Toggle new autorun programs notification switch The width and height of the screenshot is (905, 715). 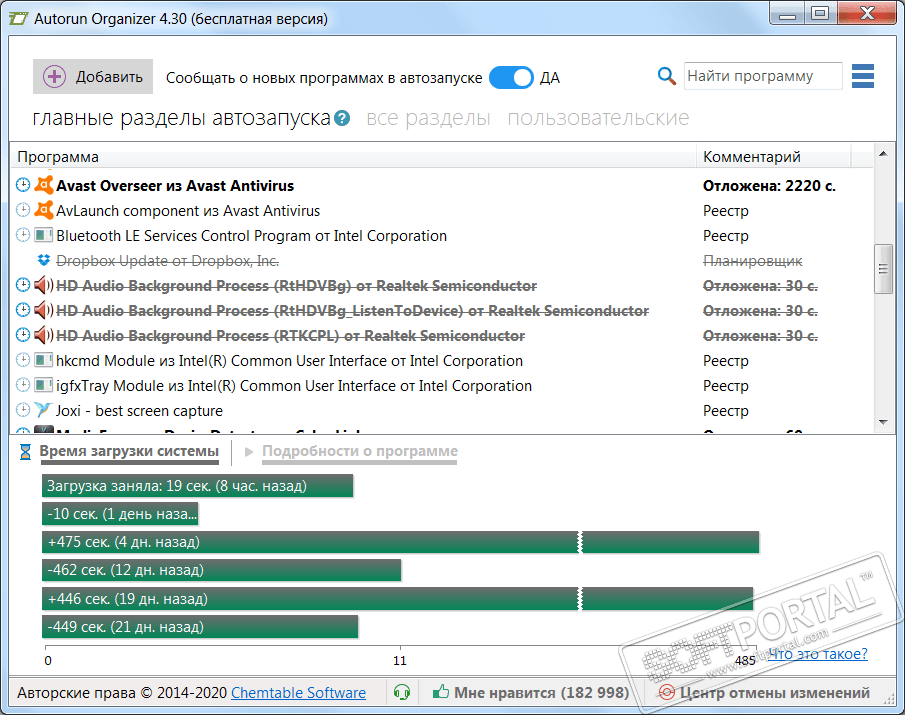point(511,77)
